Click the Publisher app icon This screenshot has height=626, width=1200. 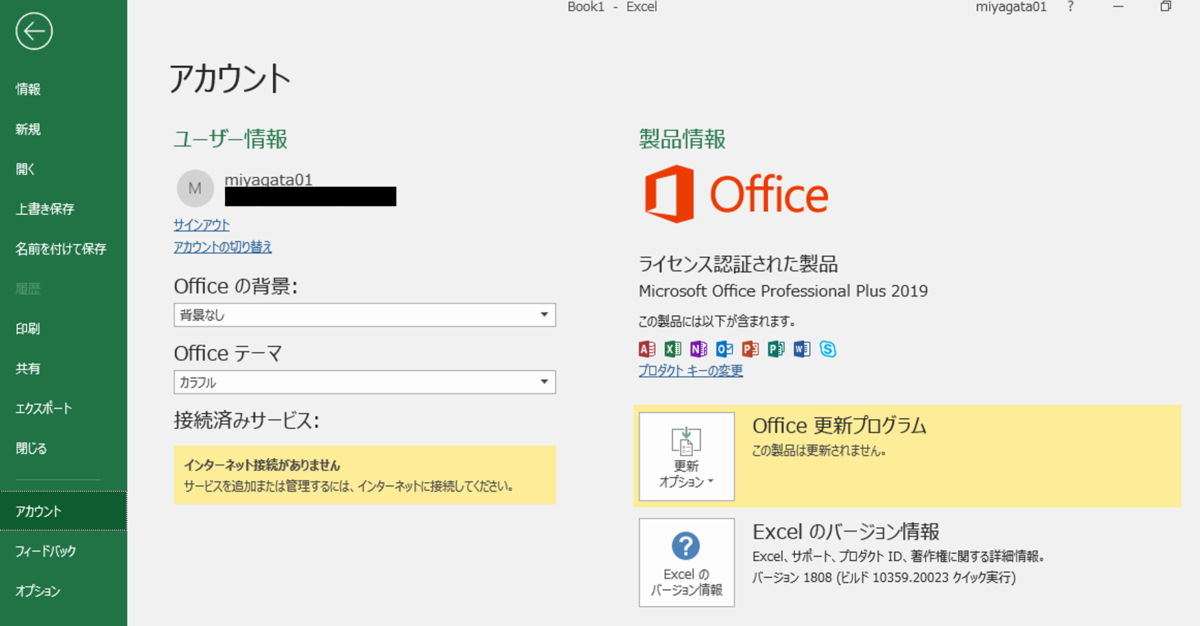click(776, 349)
